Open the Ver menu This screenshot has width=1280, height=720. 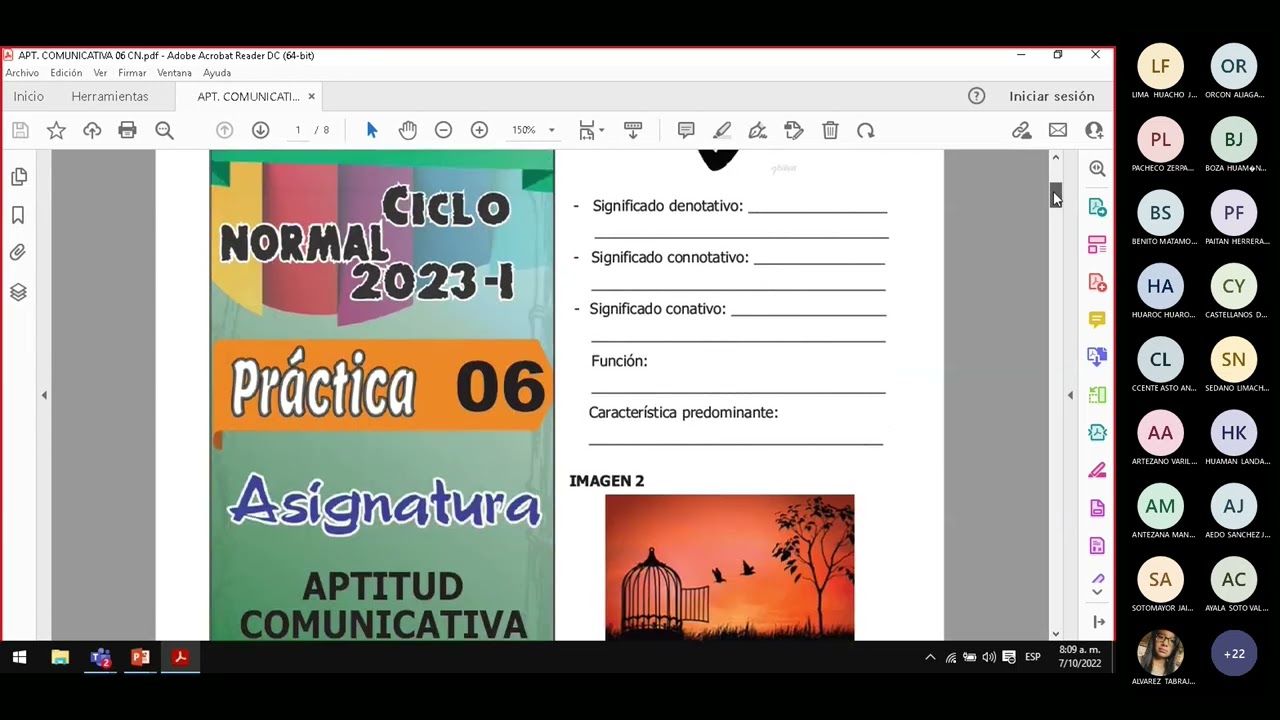(100, 73)
